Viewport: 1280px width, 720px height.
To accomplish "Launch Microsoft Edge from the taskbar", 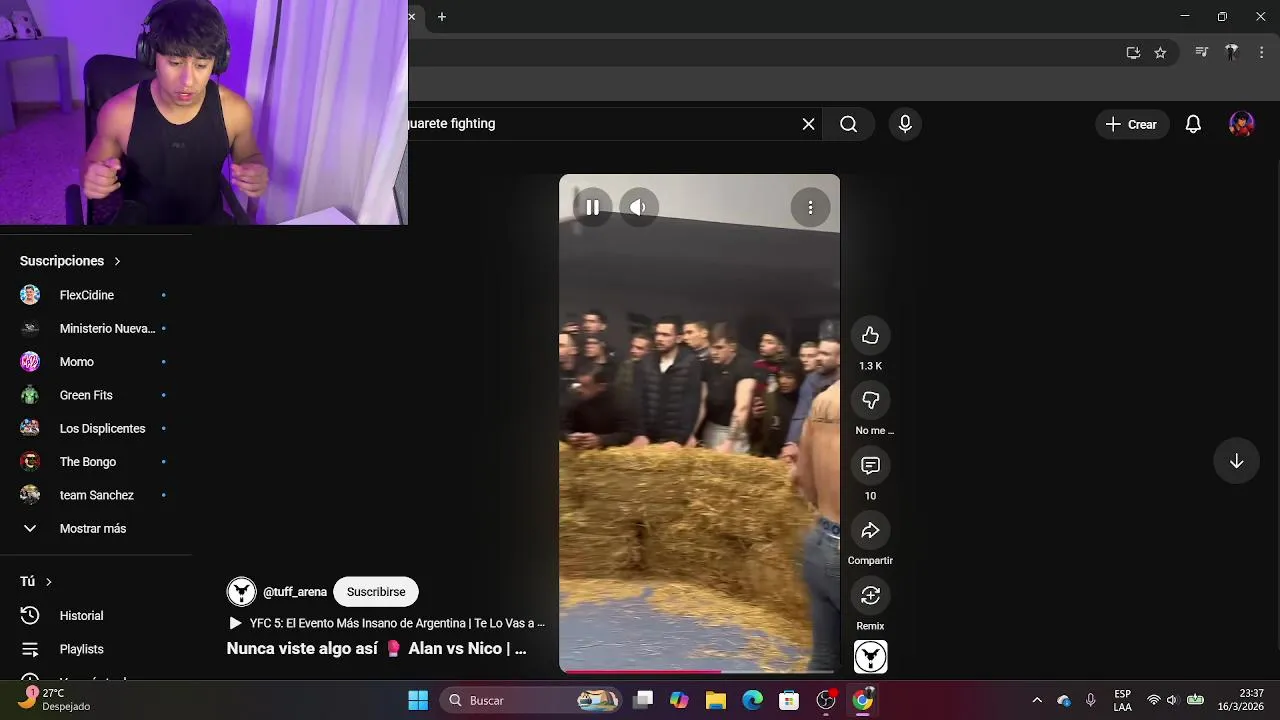I will pos(752,700).
